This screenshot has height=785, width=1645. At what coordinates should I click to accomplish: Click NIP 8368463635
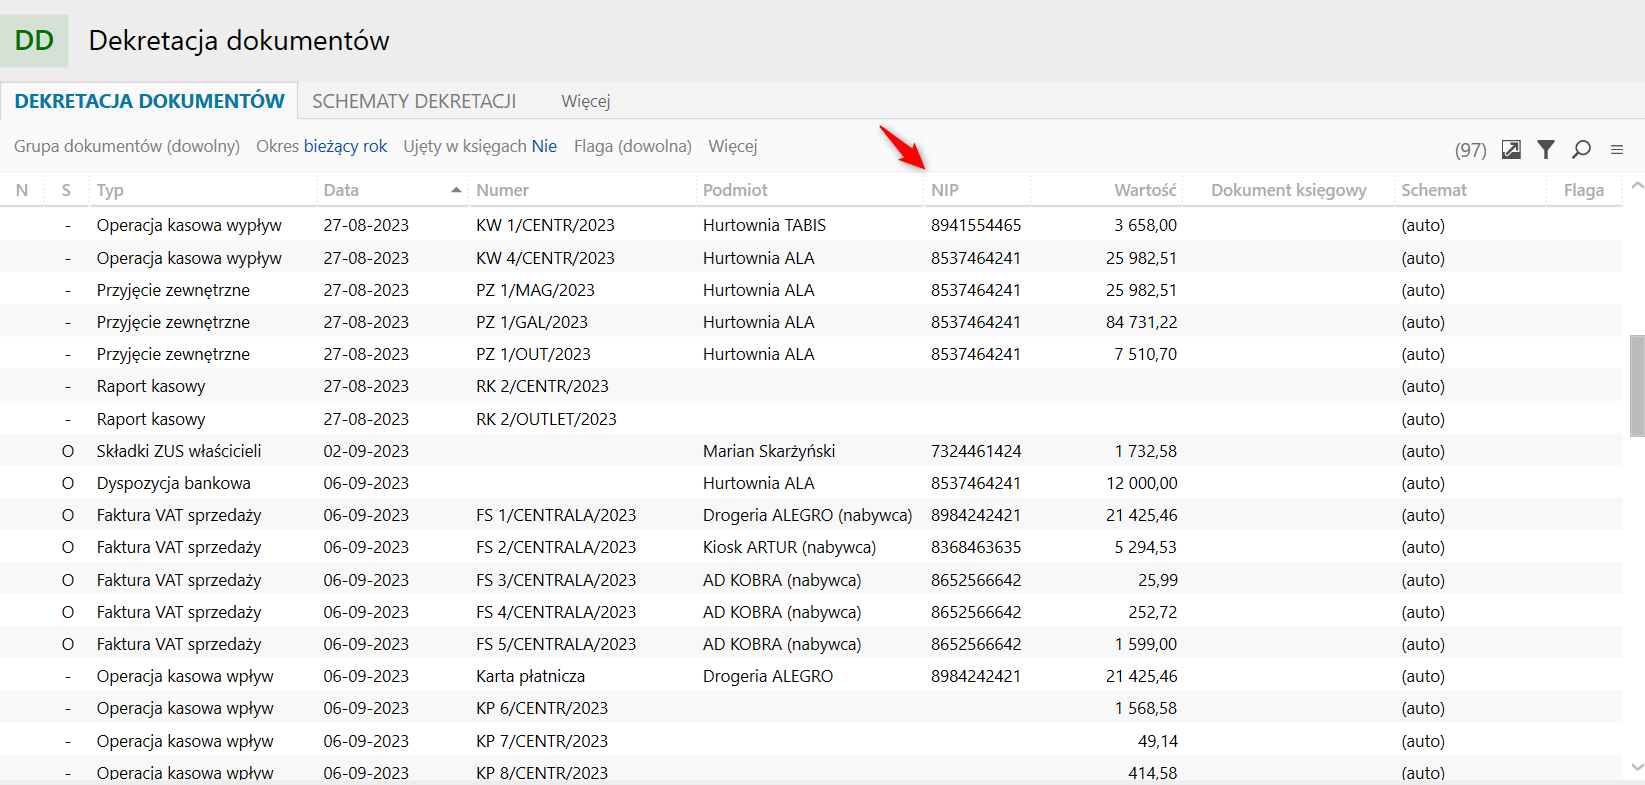pos(976,547)
